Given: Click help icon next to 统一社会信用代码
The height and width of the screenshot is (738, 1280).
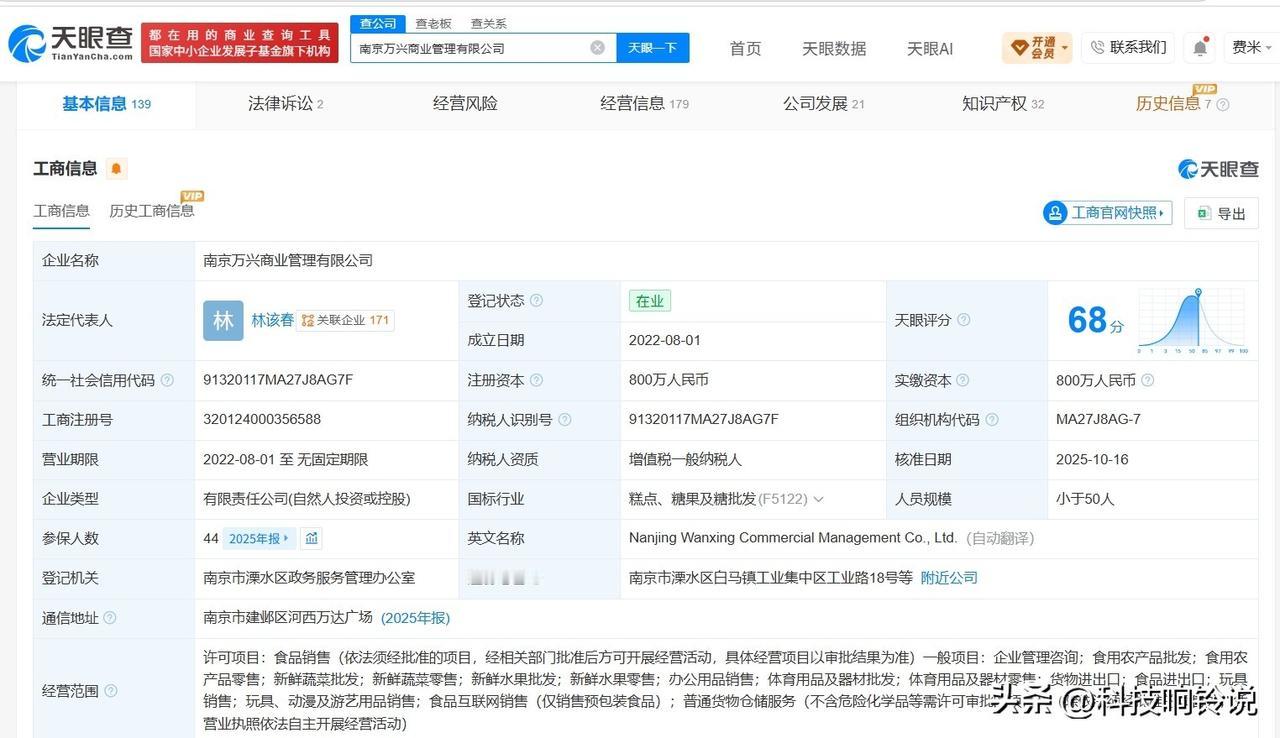Looking at the screenshot, I should point(167,380).
